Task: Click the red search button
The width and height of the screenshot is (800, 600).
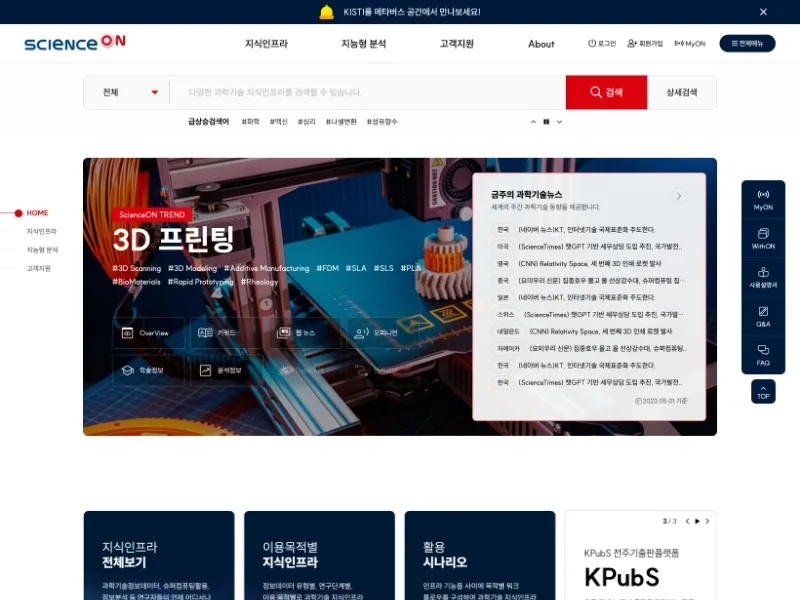Action: click(606, 92)
